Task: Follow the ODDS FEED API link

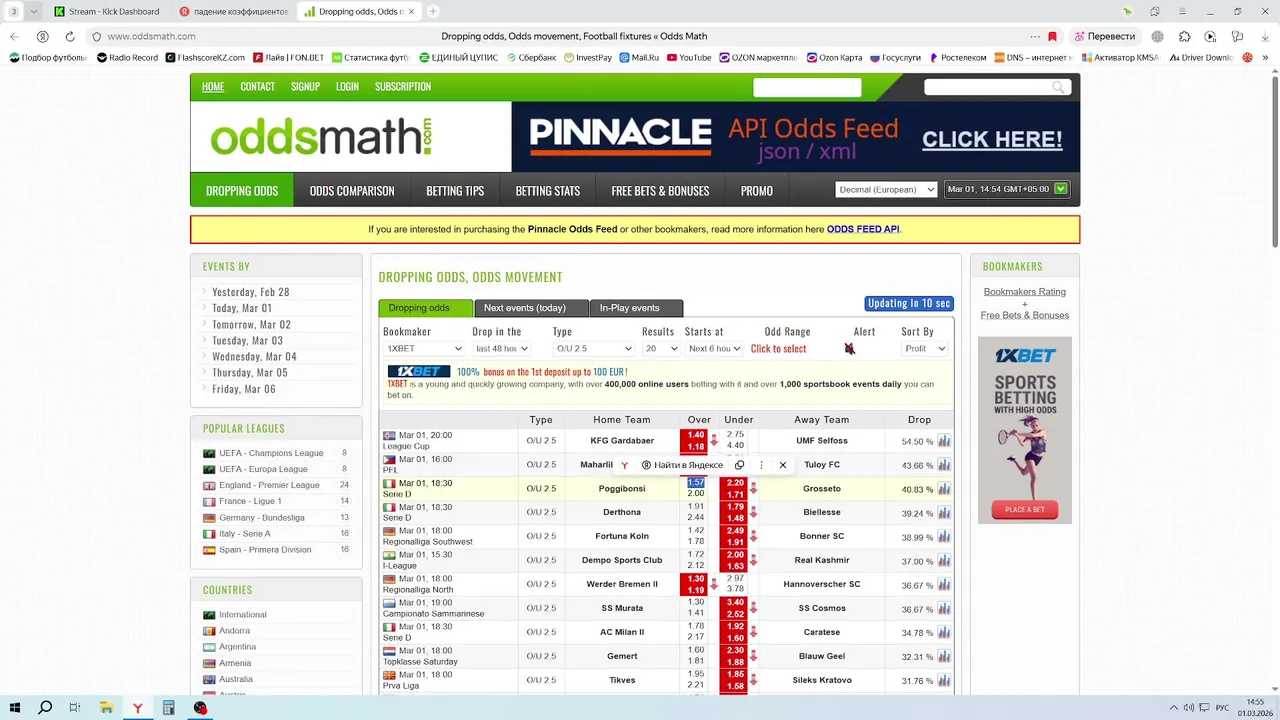Action: click(863, 230)
